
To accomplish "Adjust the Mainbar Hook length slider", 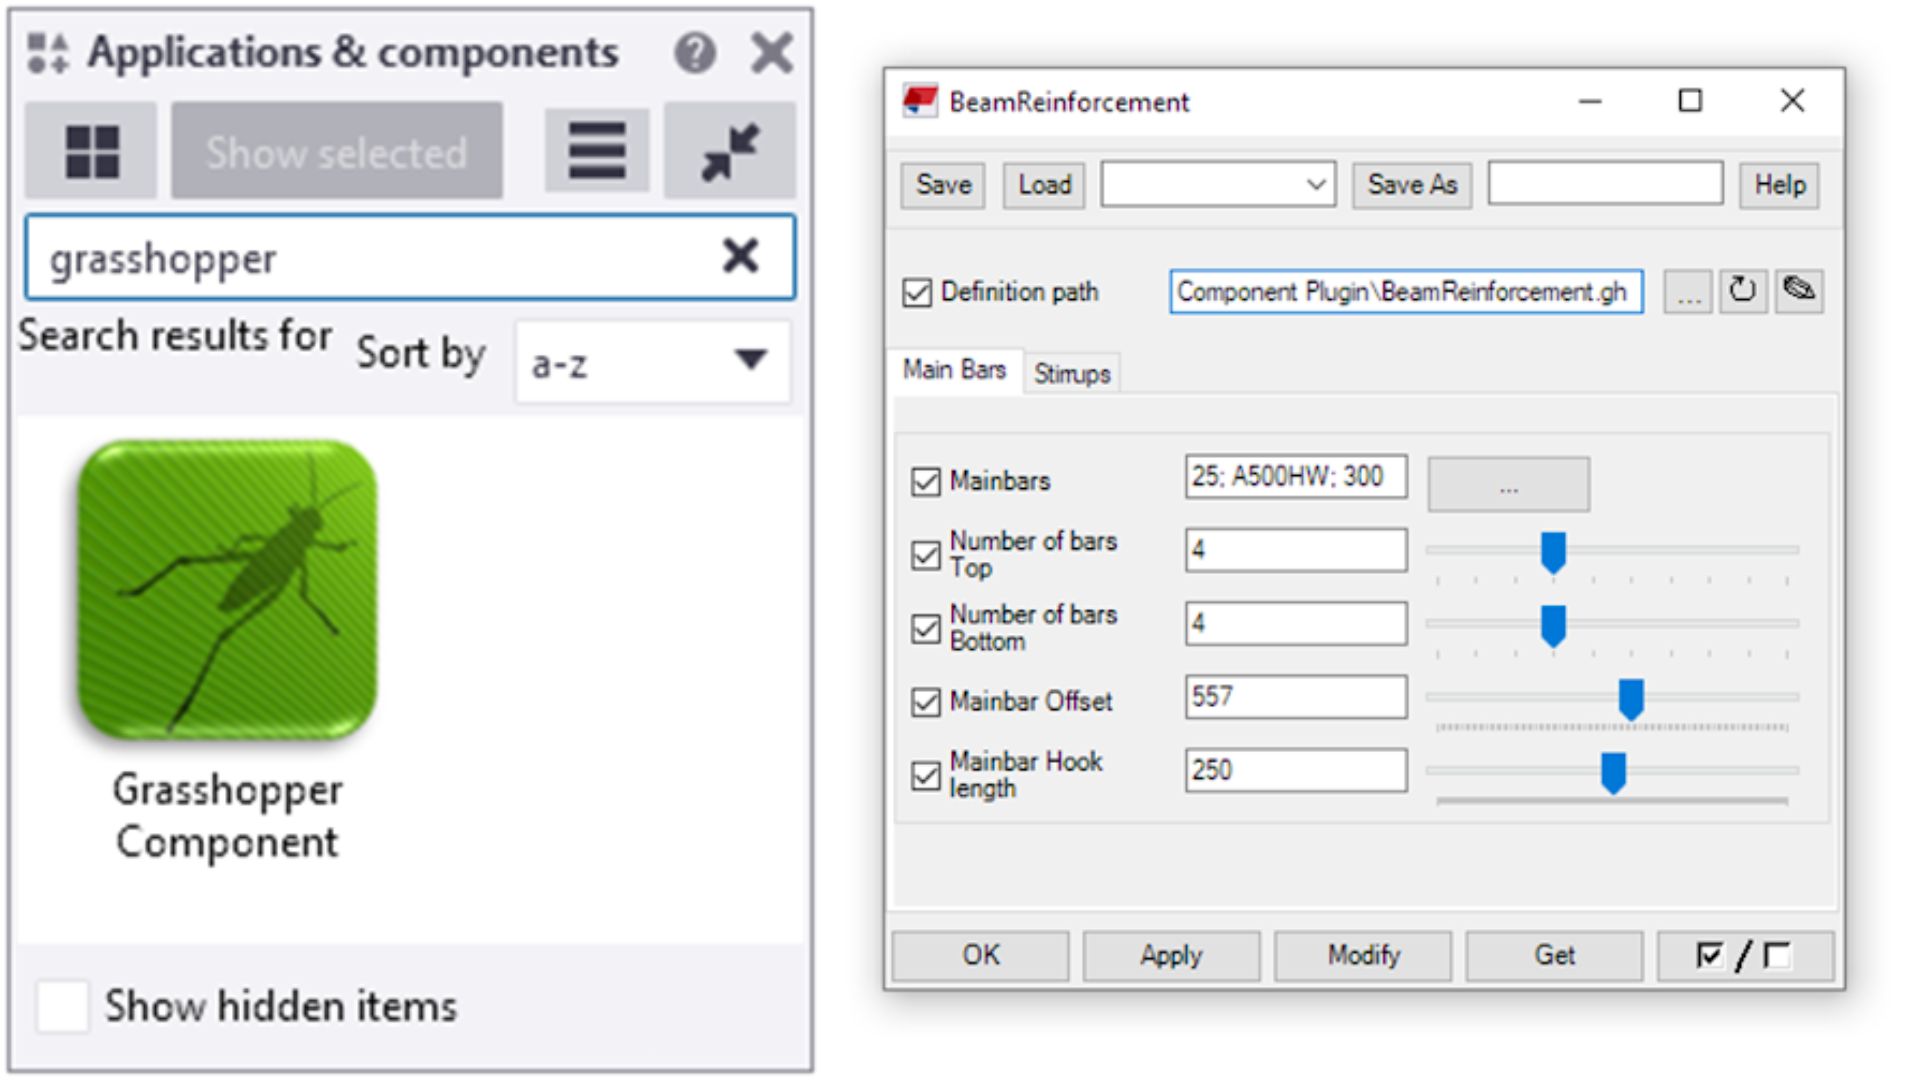I will click(1613, 774).
